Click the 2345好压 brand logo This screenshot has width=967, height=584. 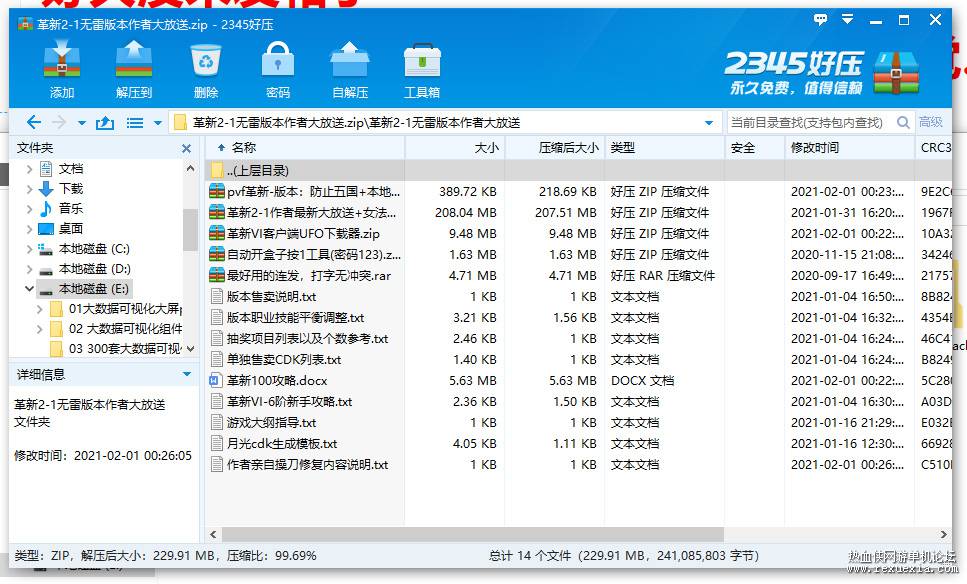pyautogui.click(x=823, y=73)
